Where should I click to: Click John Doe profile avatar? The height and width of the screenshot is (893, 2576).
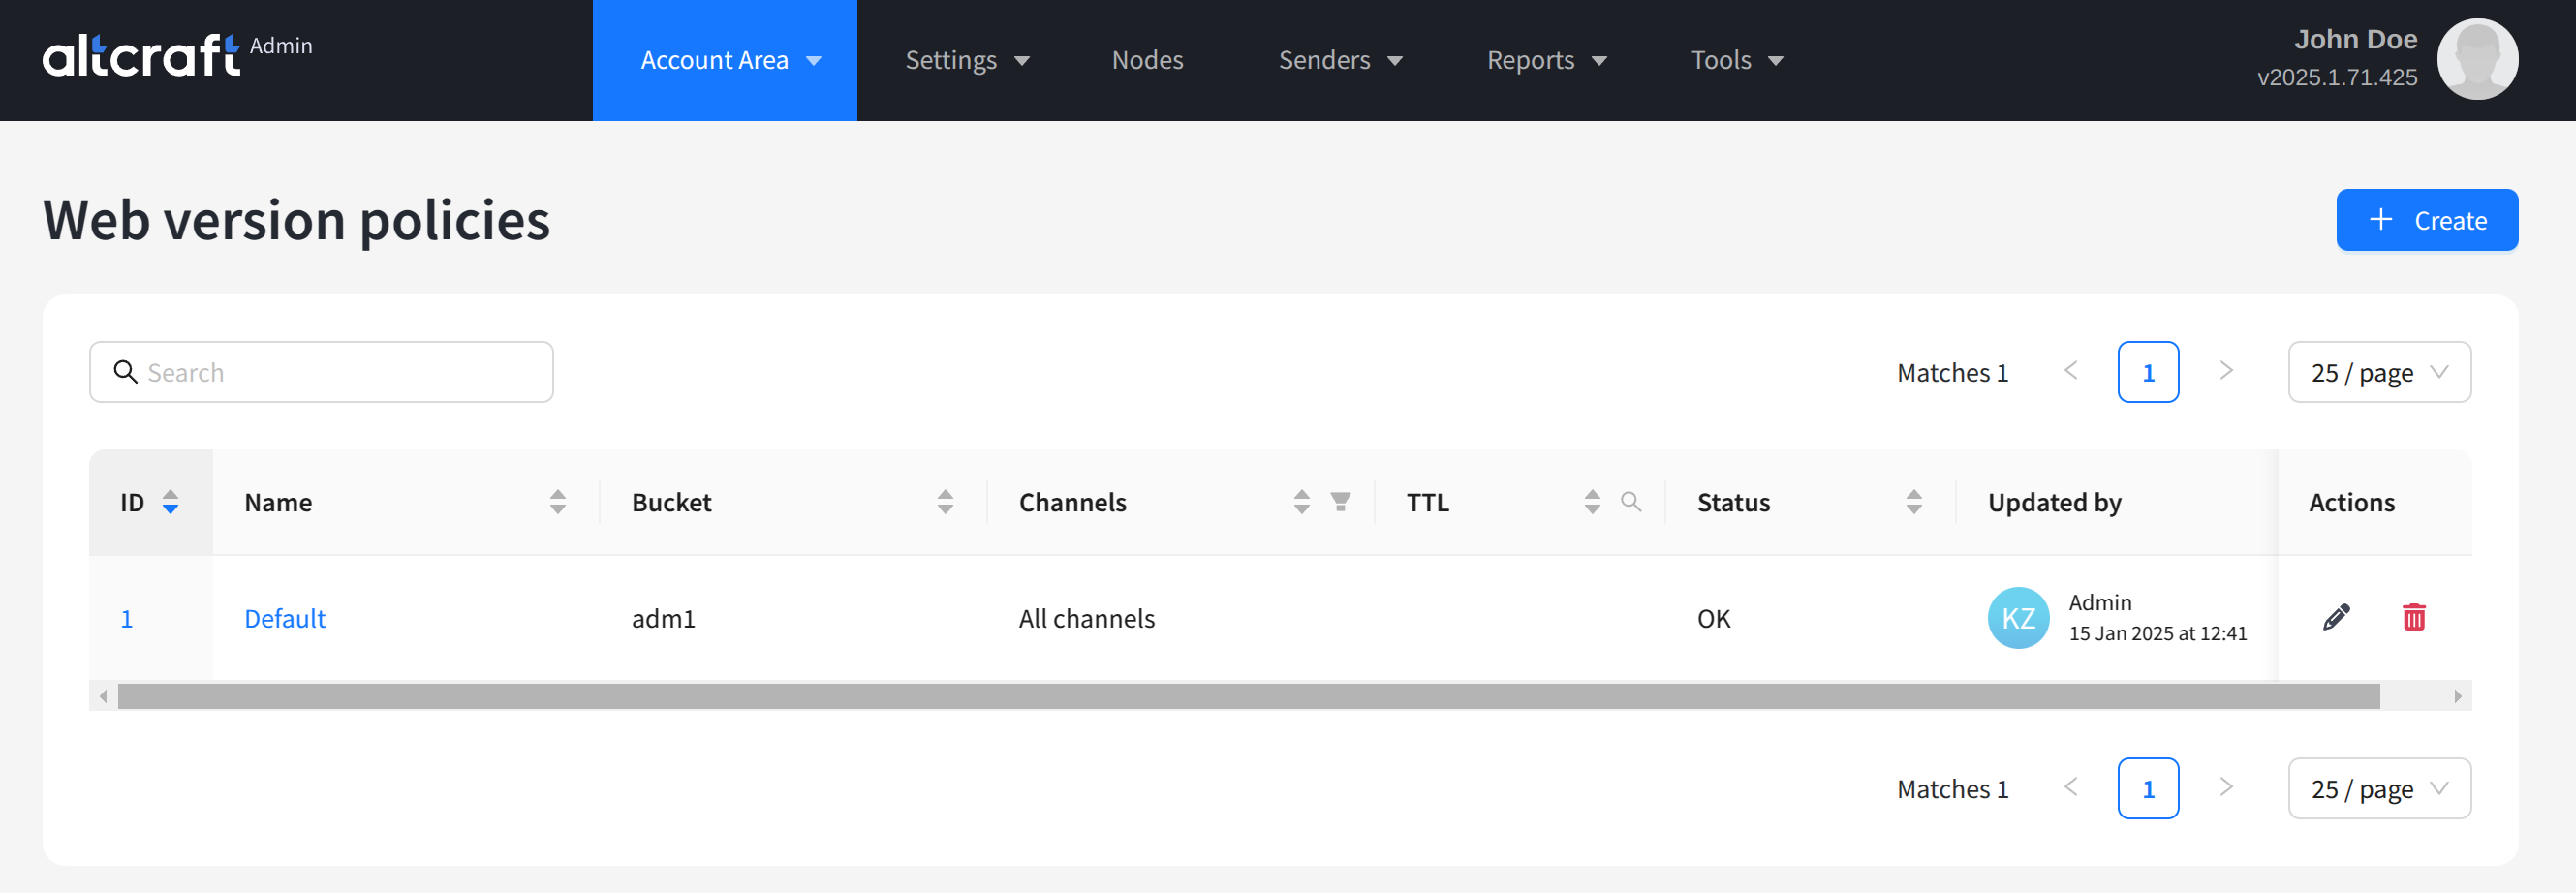(x=2476, y=60)
